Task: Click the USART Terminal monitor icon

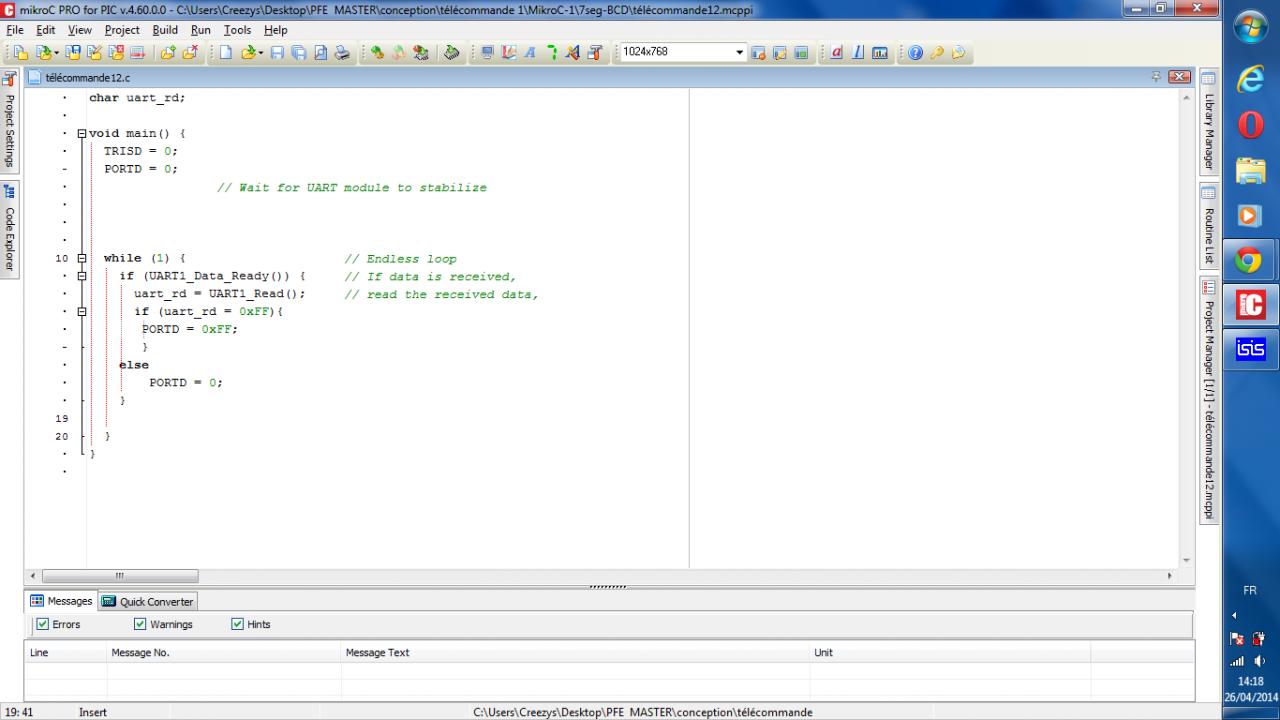Action: click(x=487, y=52)
